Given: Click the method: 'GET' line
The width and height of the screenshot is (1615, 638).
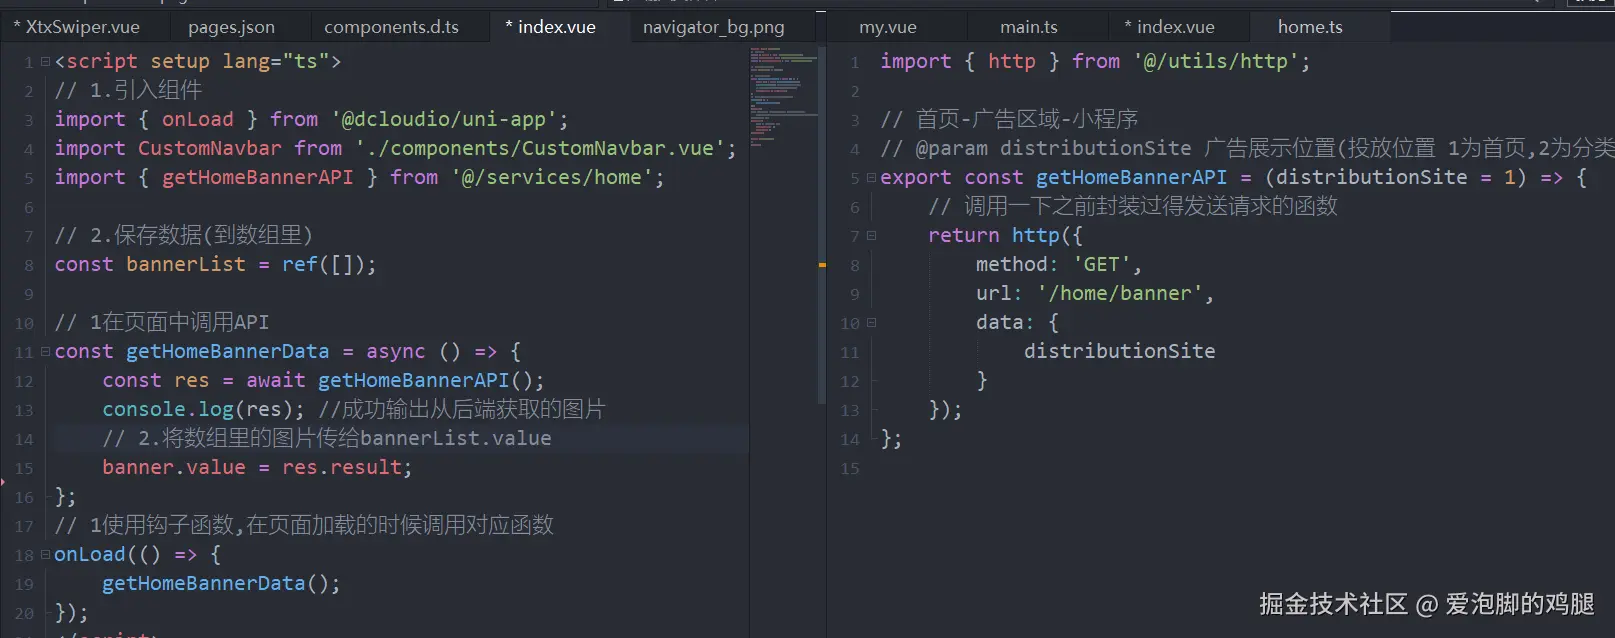Looking at the screenshot, I should point(1059,265).
